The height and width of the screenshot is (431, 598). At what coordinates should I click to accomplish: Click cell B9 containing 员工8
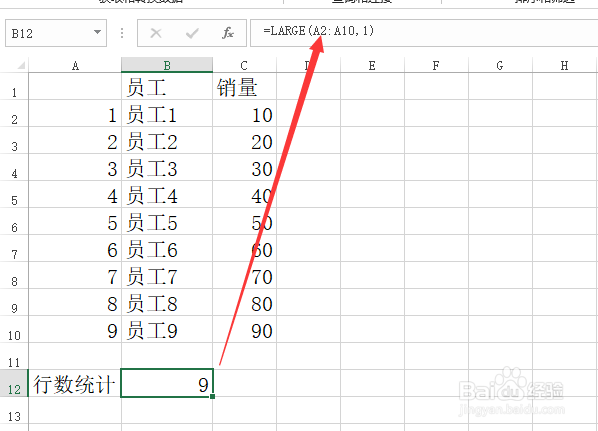[167, 302]
